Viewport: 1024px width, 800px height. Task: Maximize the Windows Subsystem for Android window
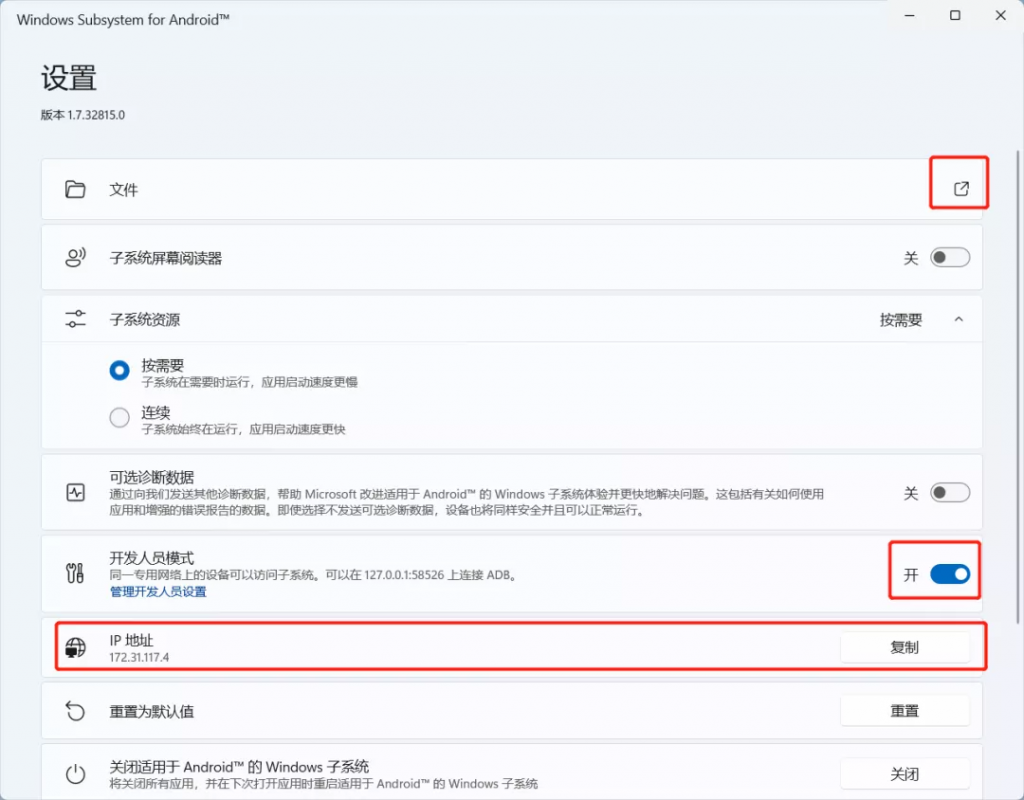pyautogui.click(x=955, y=15)
